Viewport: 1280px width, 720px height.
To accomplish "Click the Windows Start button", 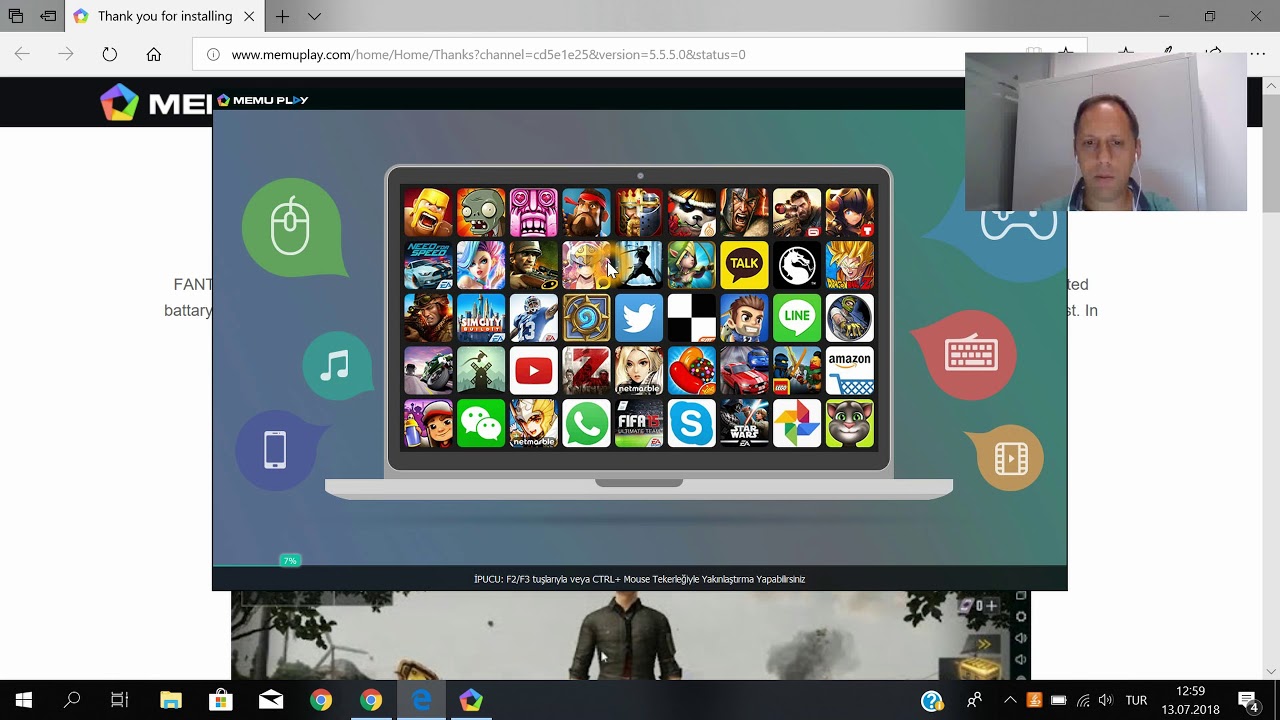I will tap(24, 700).
